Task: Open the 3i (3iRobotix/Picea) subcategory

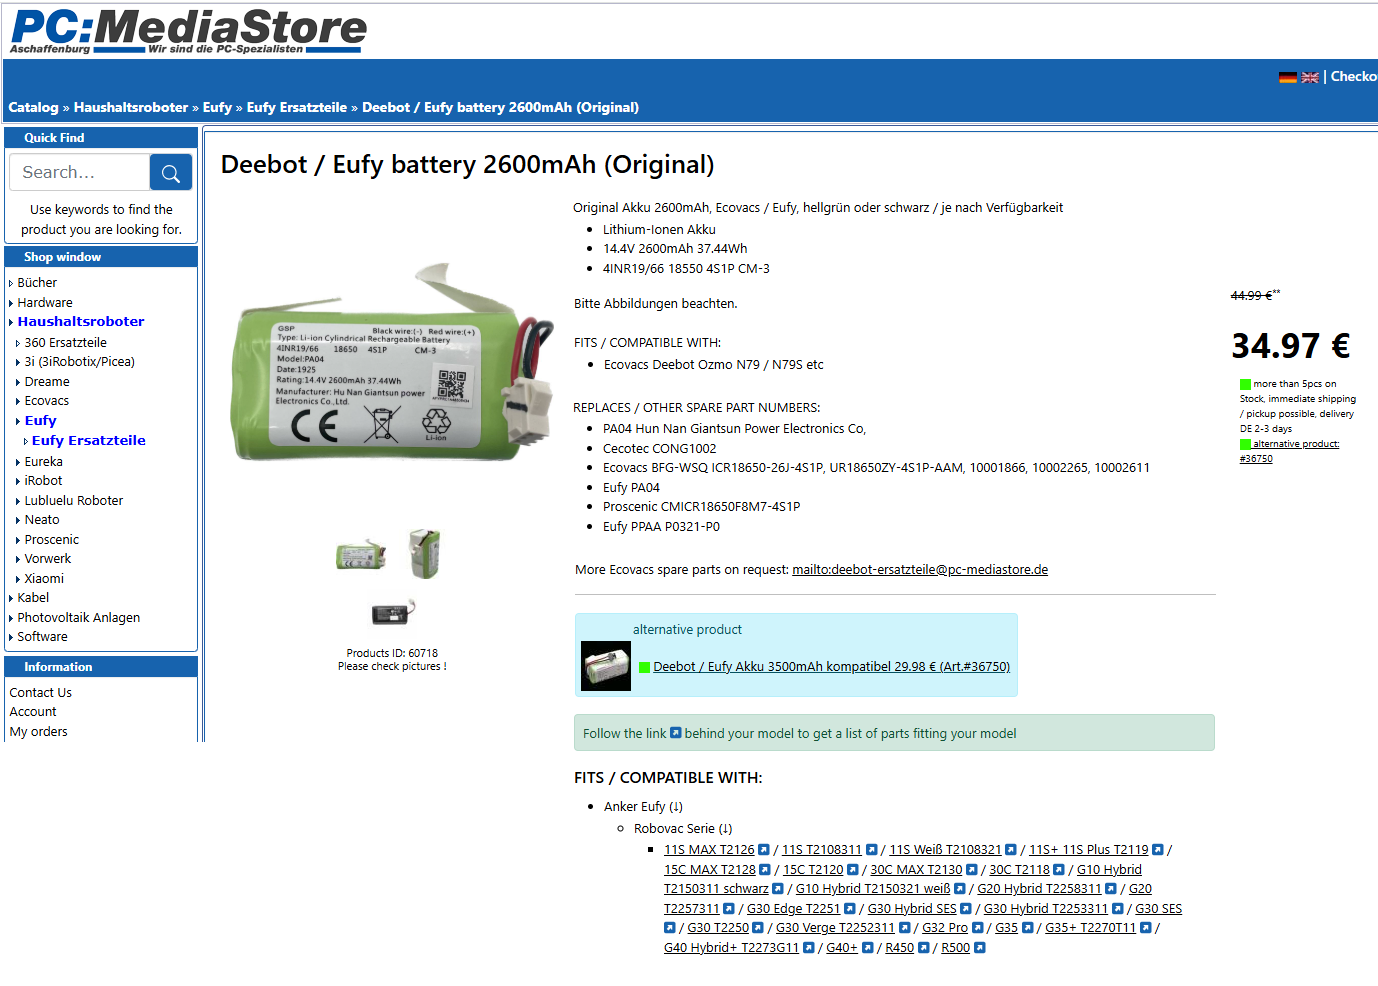Action: pos(80,362)
